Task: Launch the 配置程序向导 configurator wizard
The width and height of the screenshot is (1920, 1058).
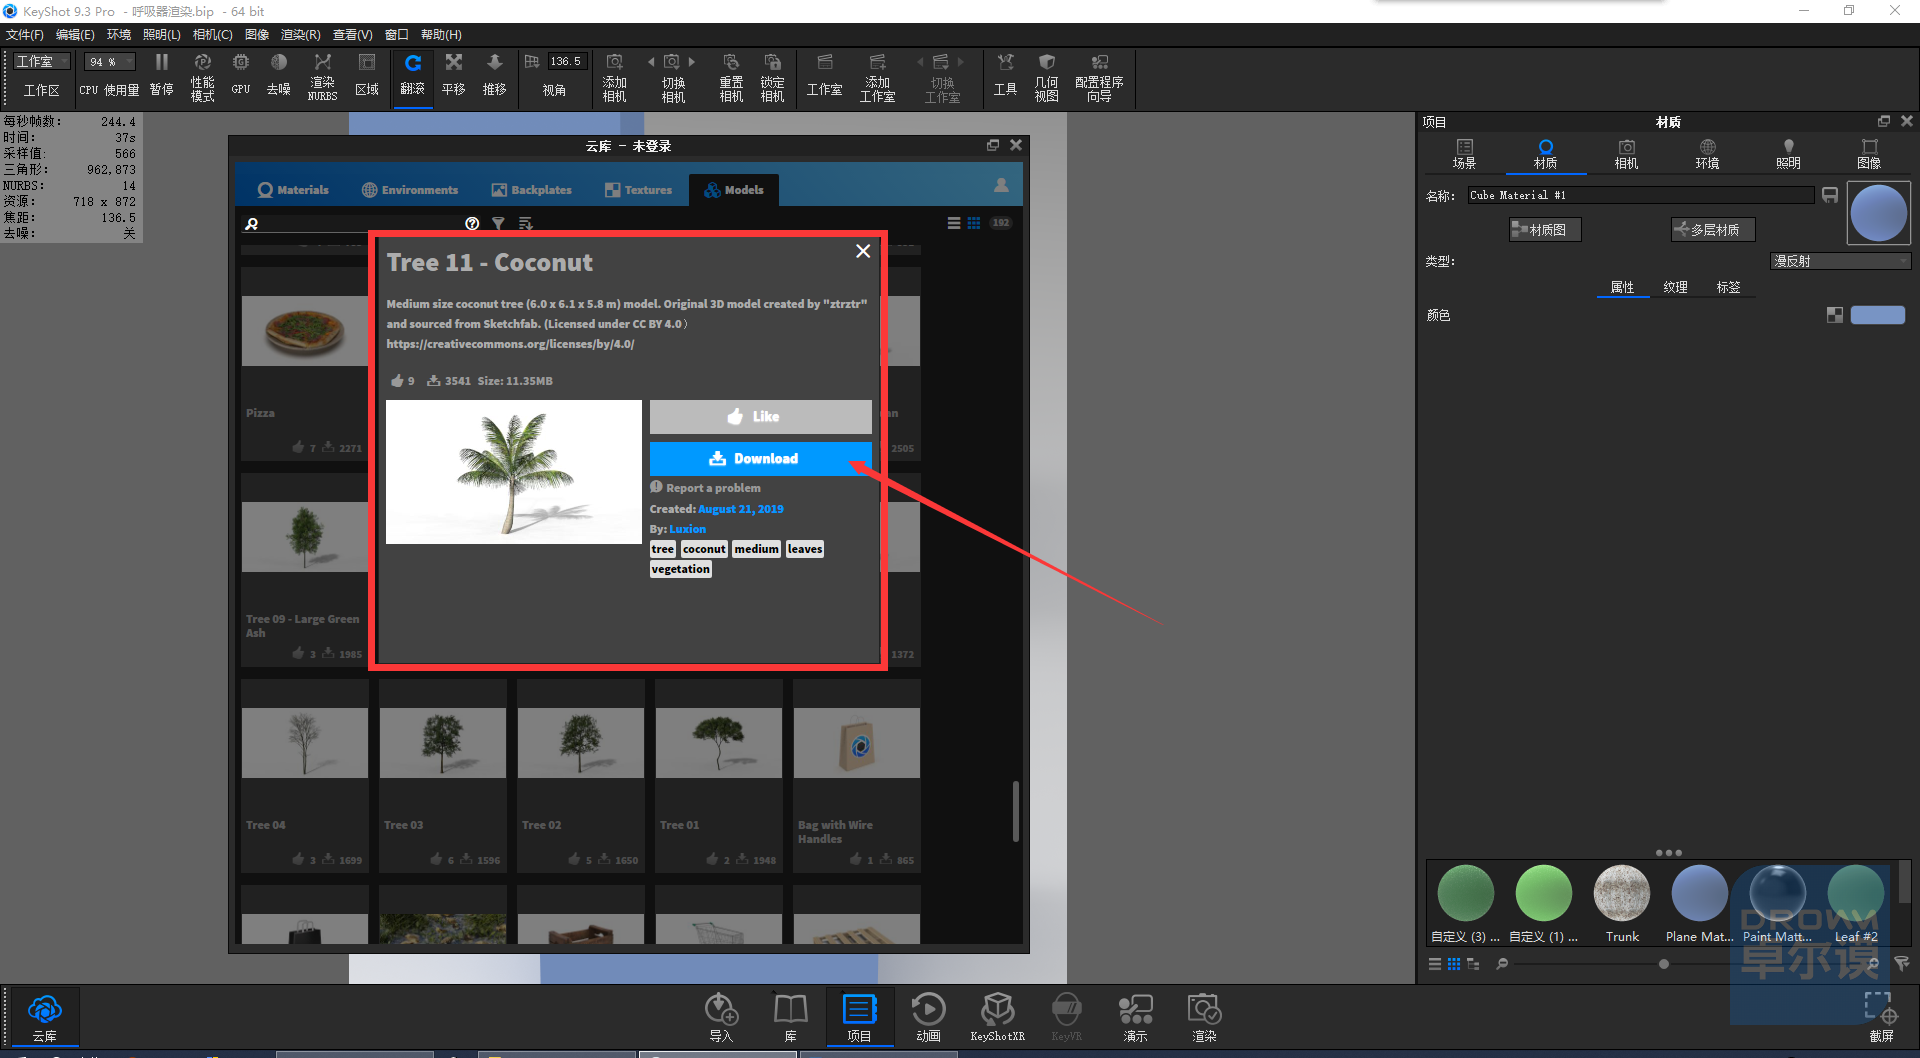Action: [1099, 76]
